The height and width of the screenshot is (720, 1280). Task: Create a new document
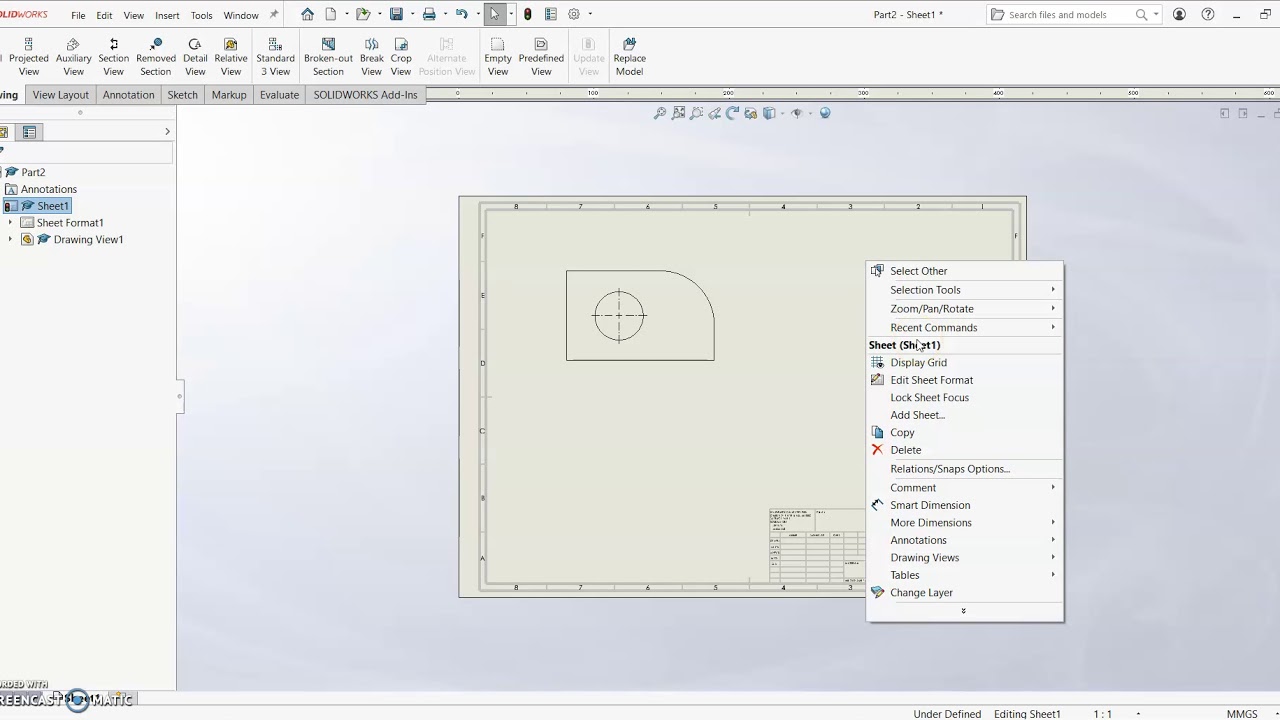pyautogui.click(x=331, y=15)
